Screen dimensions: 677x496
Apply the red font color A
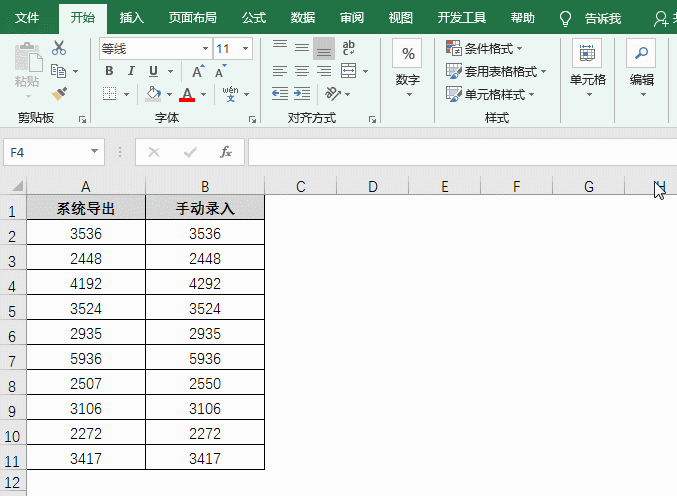click(187, 94)
